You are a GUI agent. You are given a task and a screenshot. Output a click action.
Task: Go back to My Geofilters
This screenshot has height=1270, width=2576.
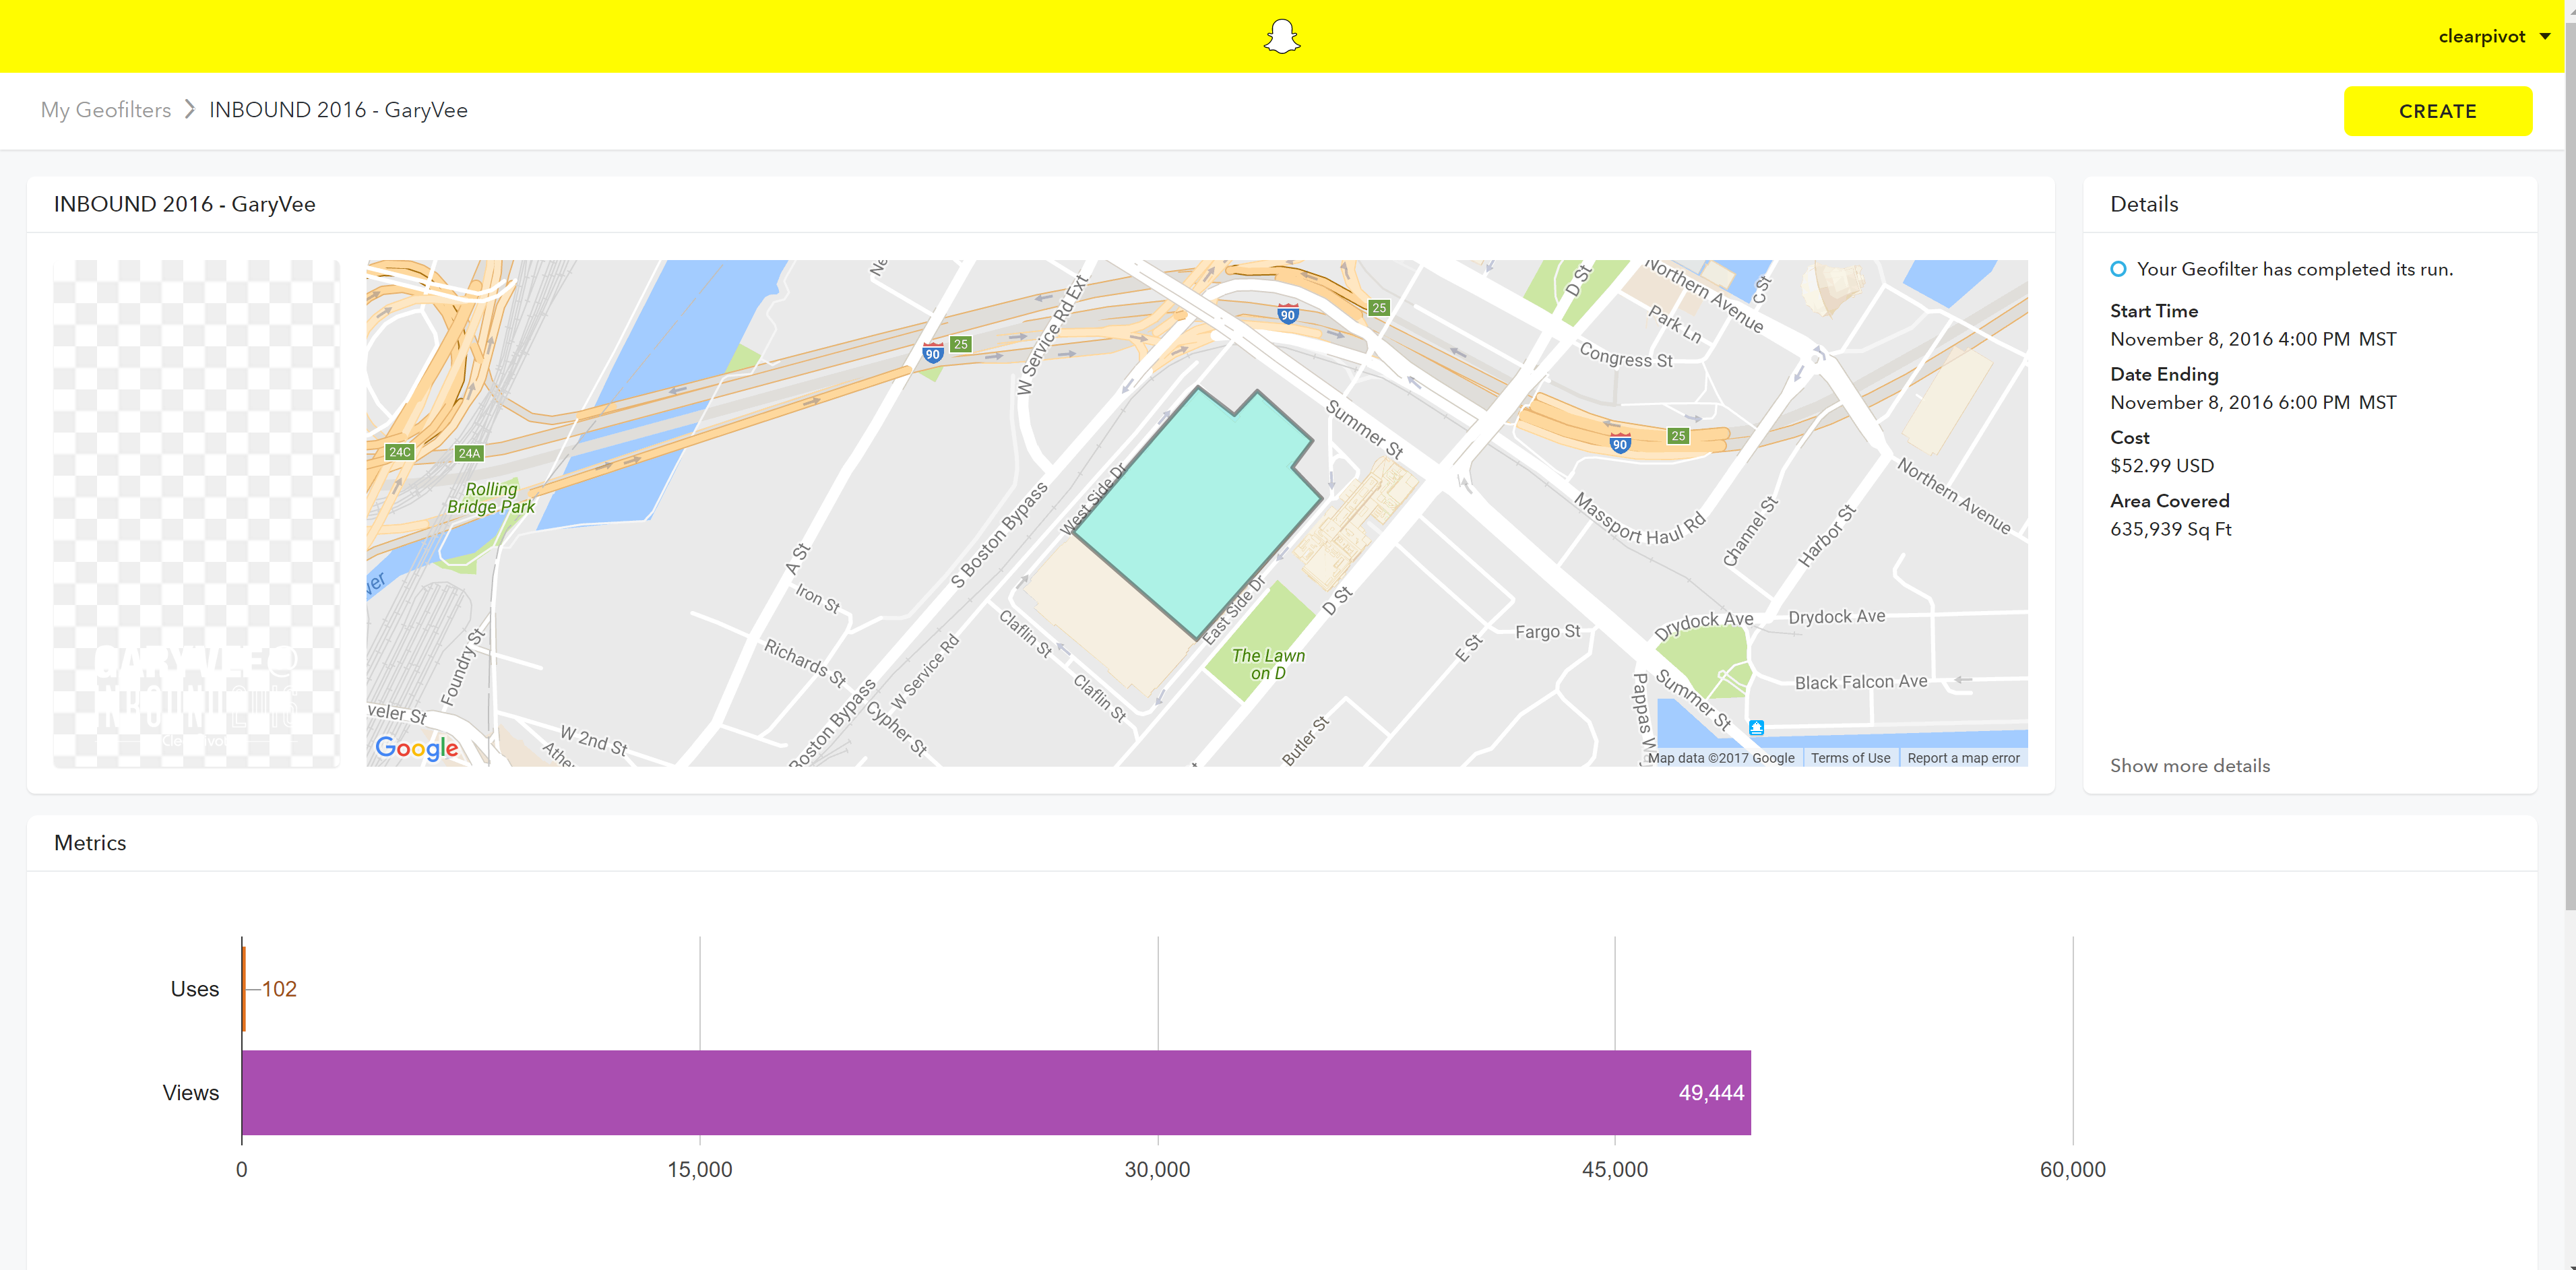click(106, 110)
